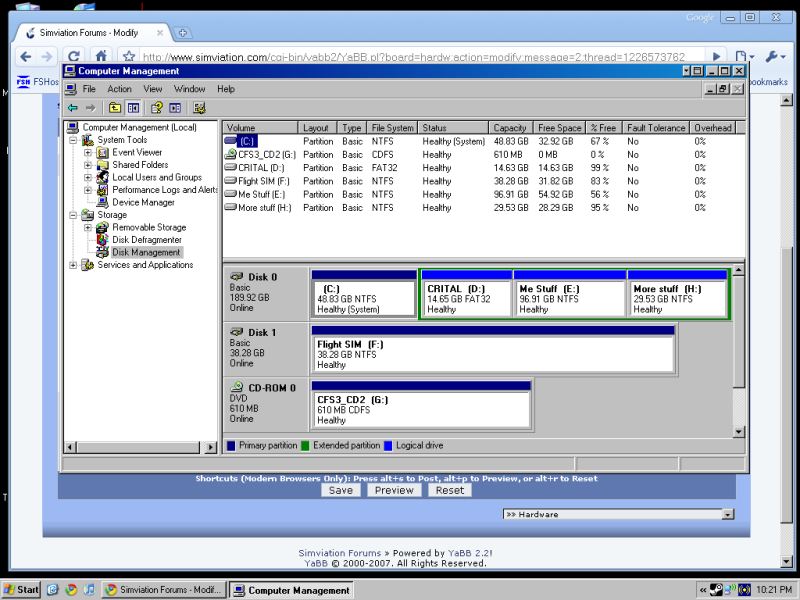800x600 pixels.
Task: Click the Up One Level folder icon
Action: tap(115, 108)
